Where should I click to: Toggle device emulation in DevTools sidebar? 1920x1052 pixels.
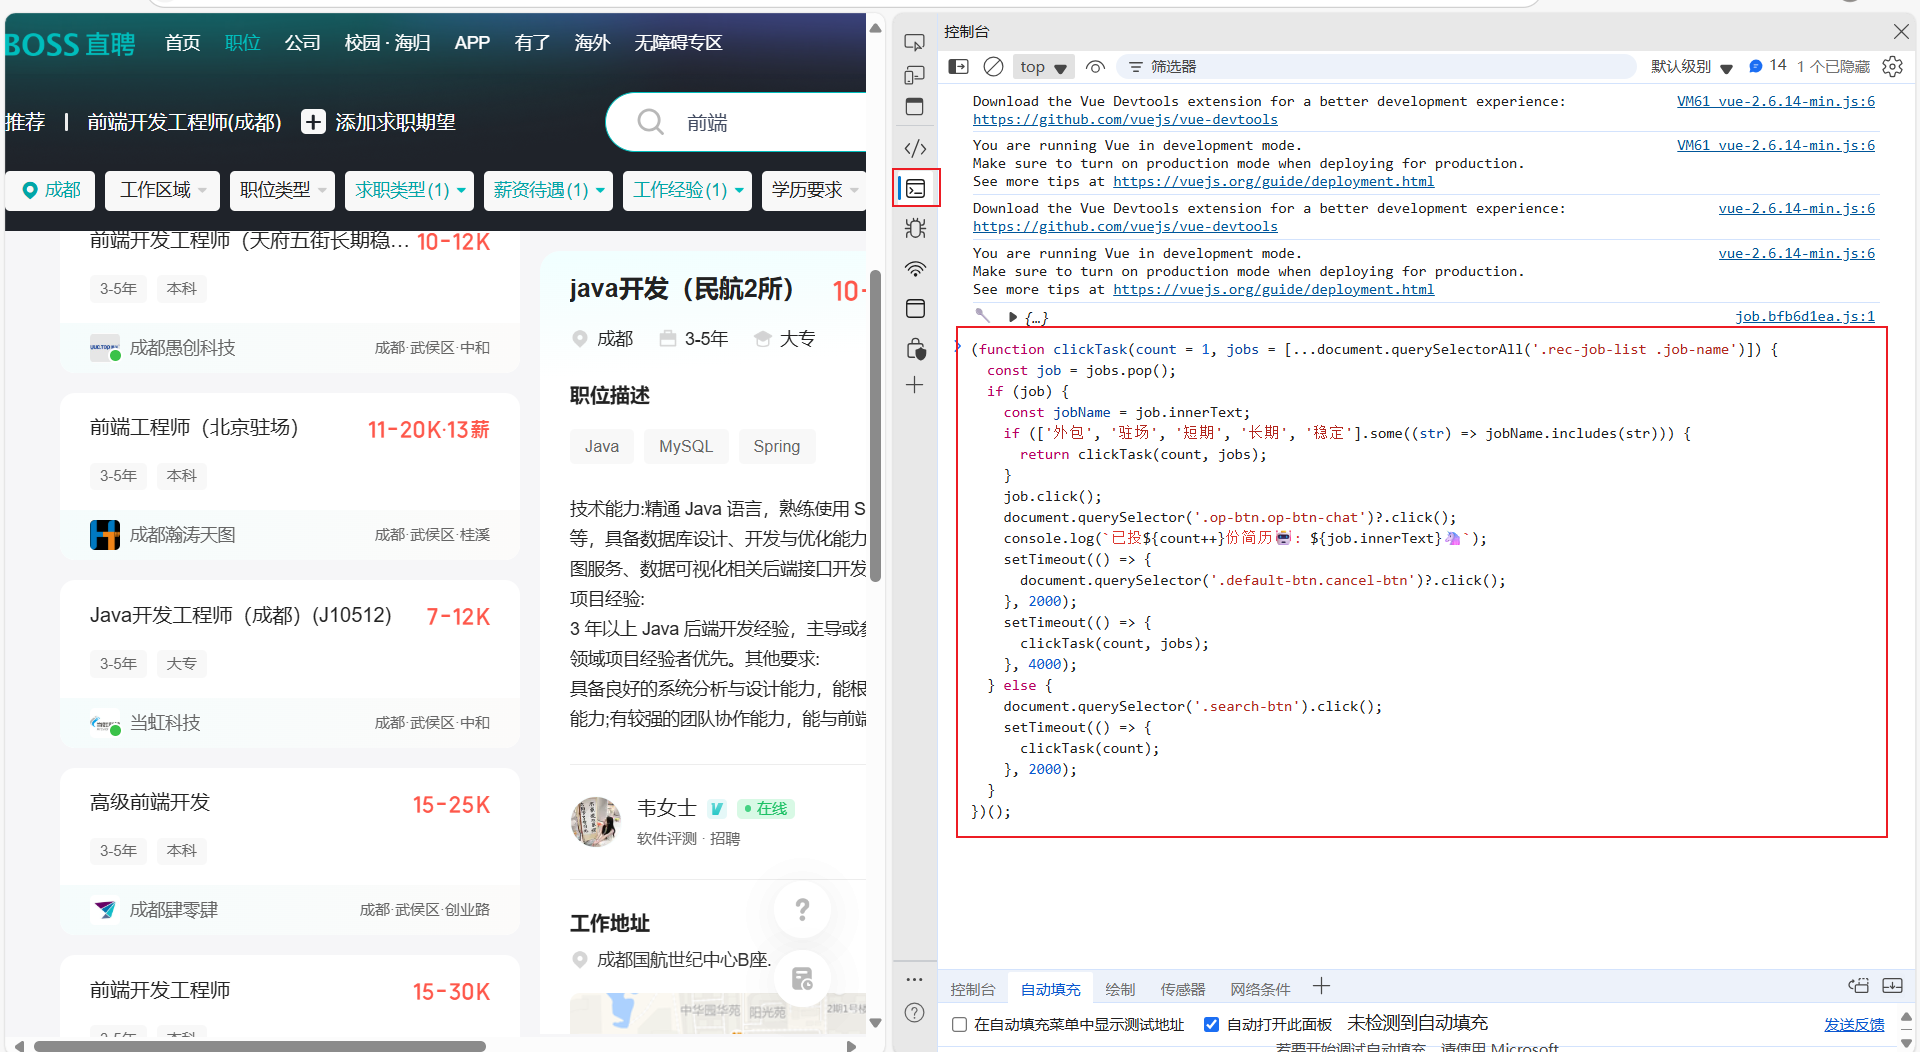click(x=914, y=75)
